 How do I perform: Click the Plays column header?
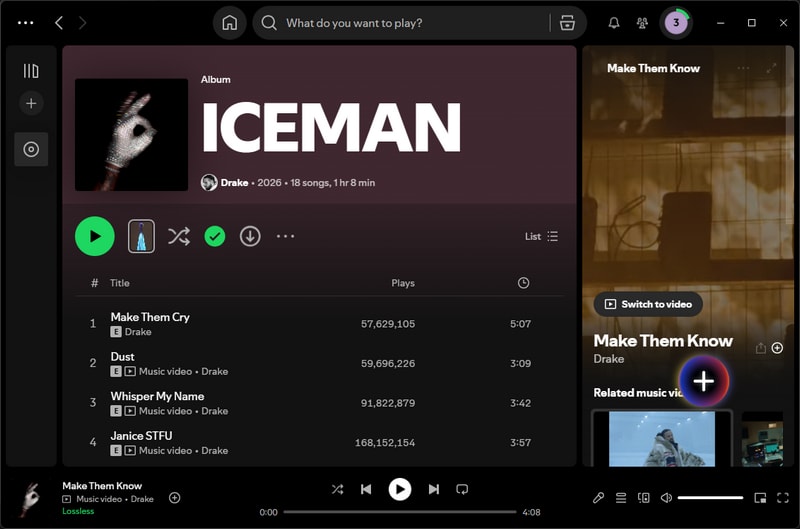point(403,283)
